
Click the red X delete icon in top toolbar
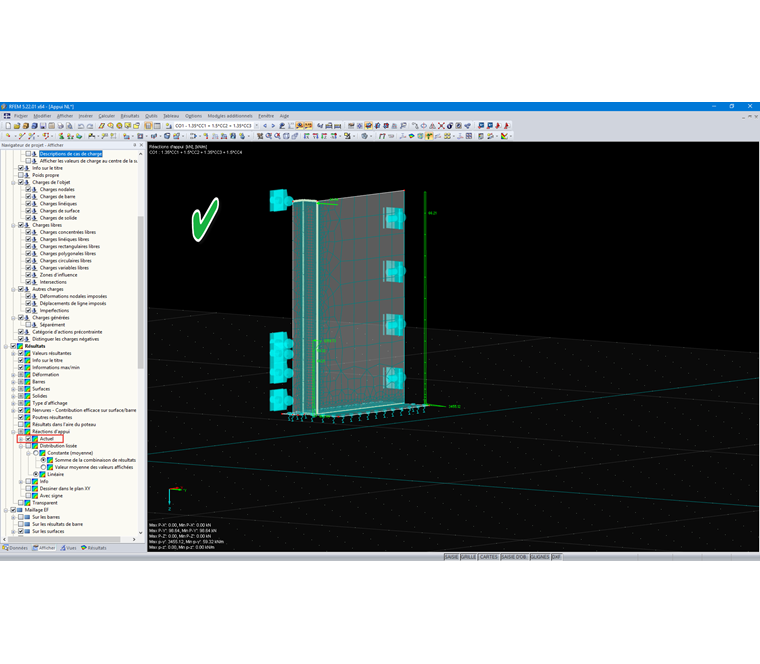coord(441,126)
